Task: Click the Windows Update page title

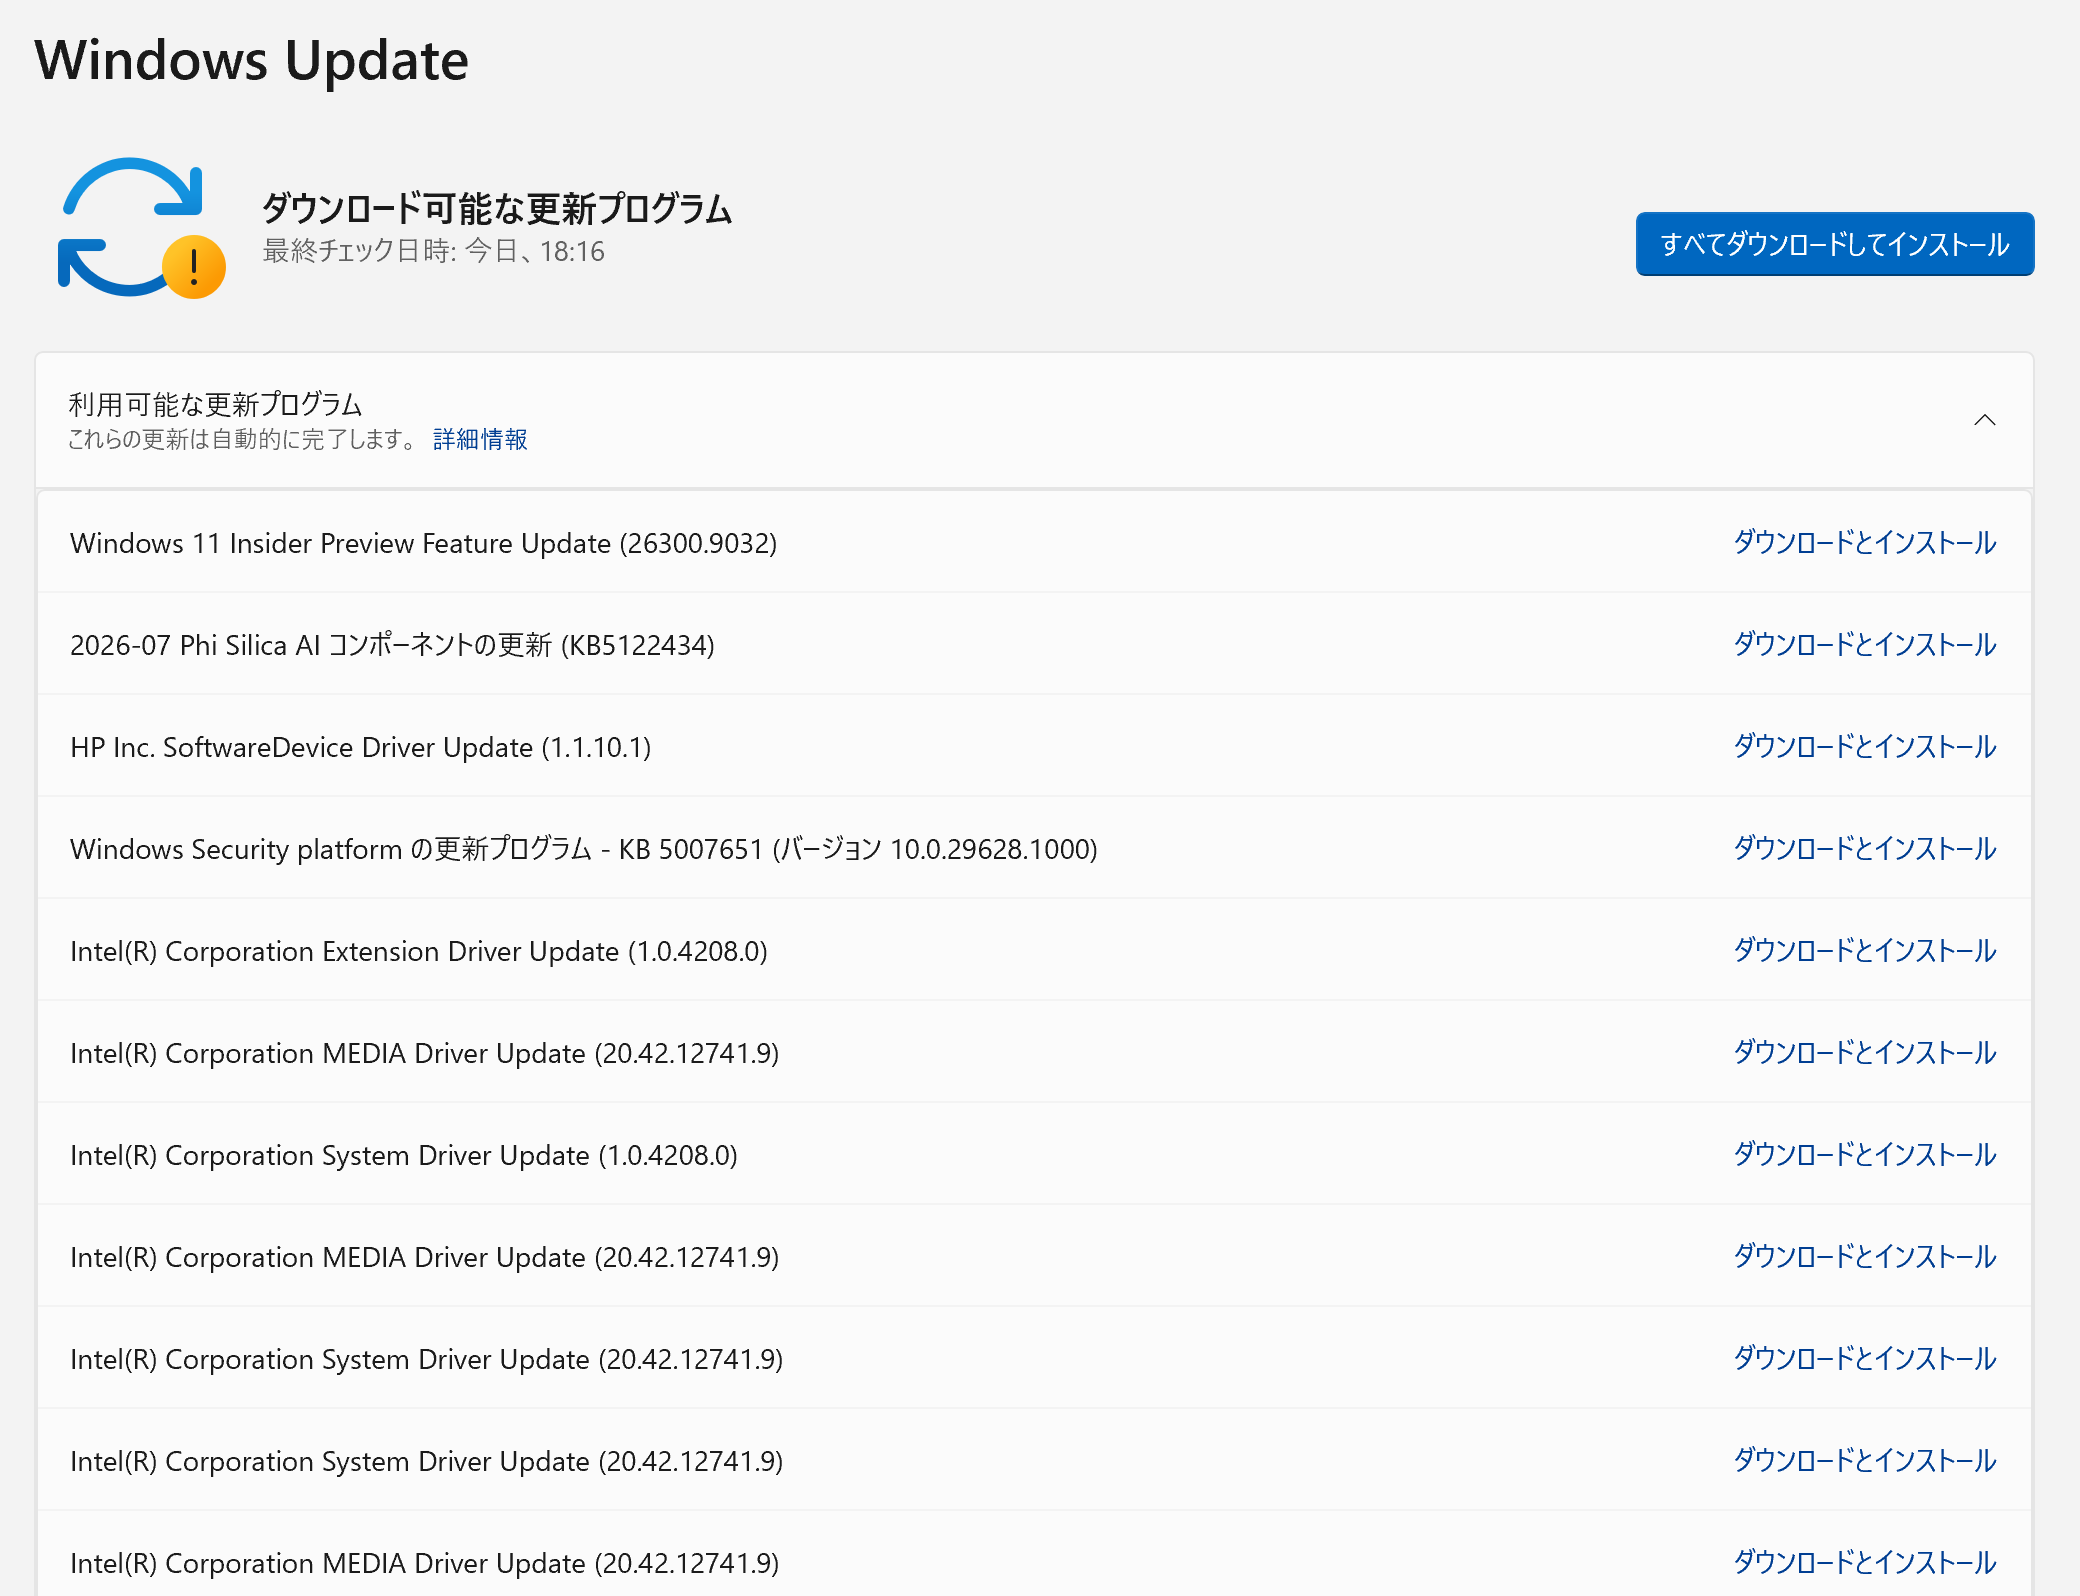Action: point(251,60)
